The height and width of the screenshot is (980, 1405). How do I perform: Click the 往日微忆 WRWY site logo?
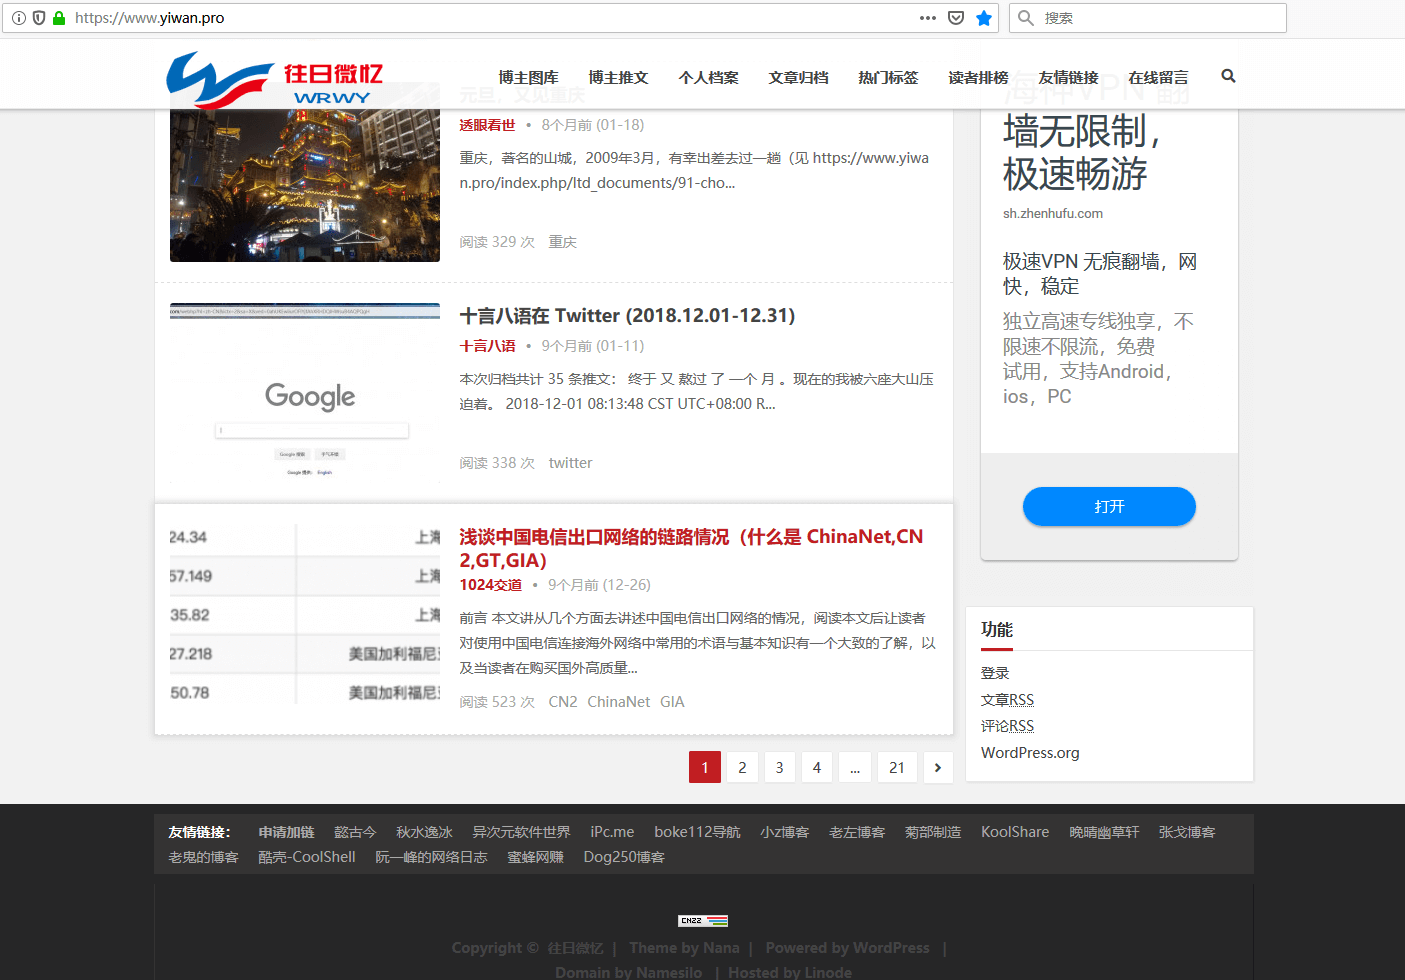point(275,79)
